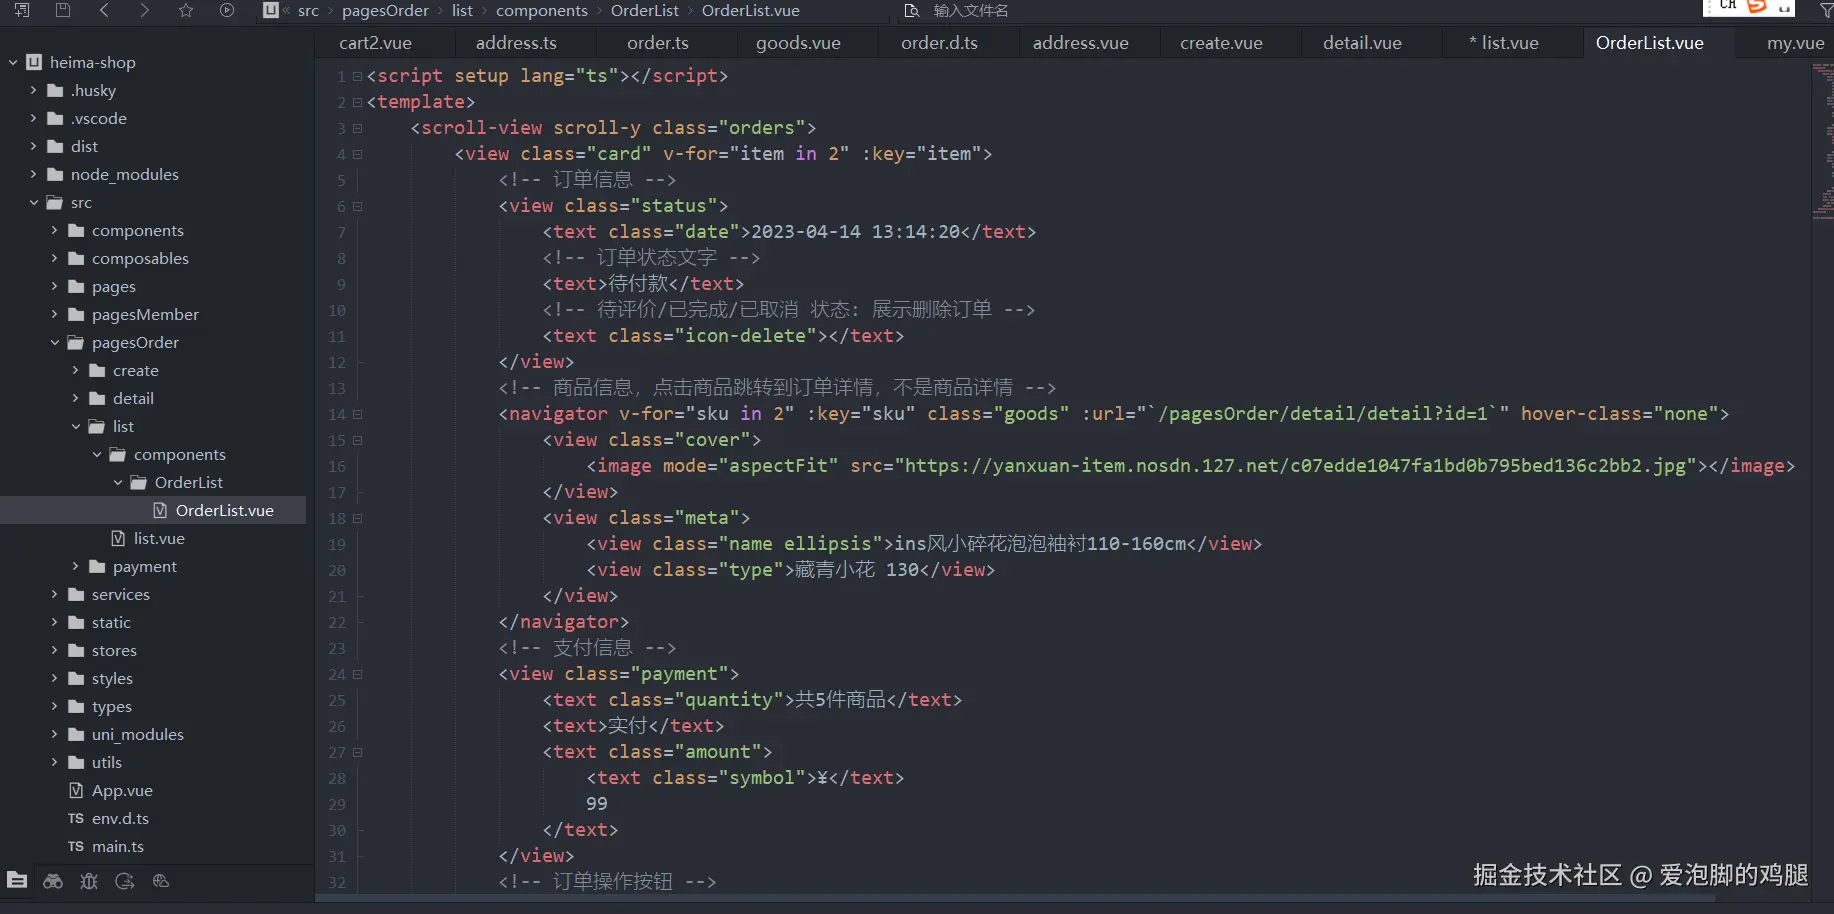Go forward with the right arrow icon
The width and height of the screenshot is (1834, 914).
pyautogui.click(x=145, y=10)
